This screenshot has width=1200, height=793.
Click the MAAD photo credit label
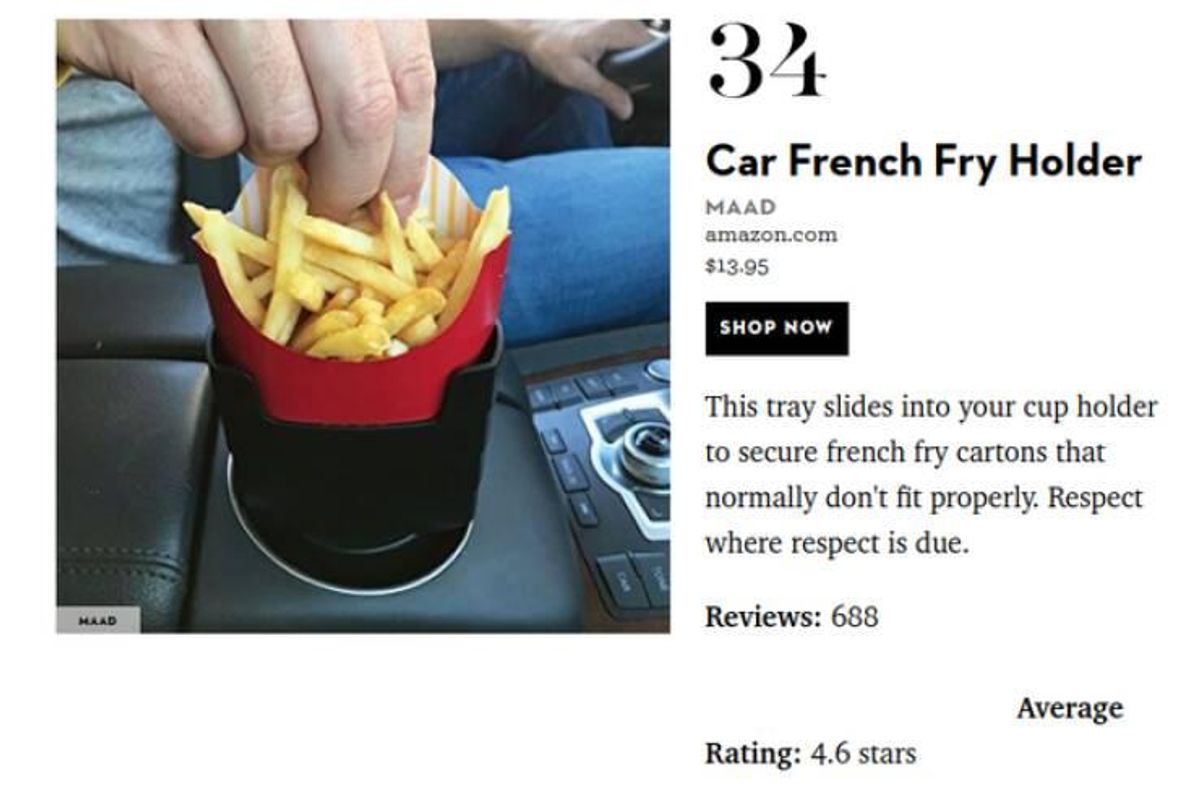click(x=98, y=620)
